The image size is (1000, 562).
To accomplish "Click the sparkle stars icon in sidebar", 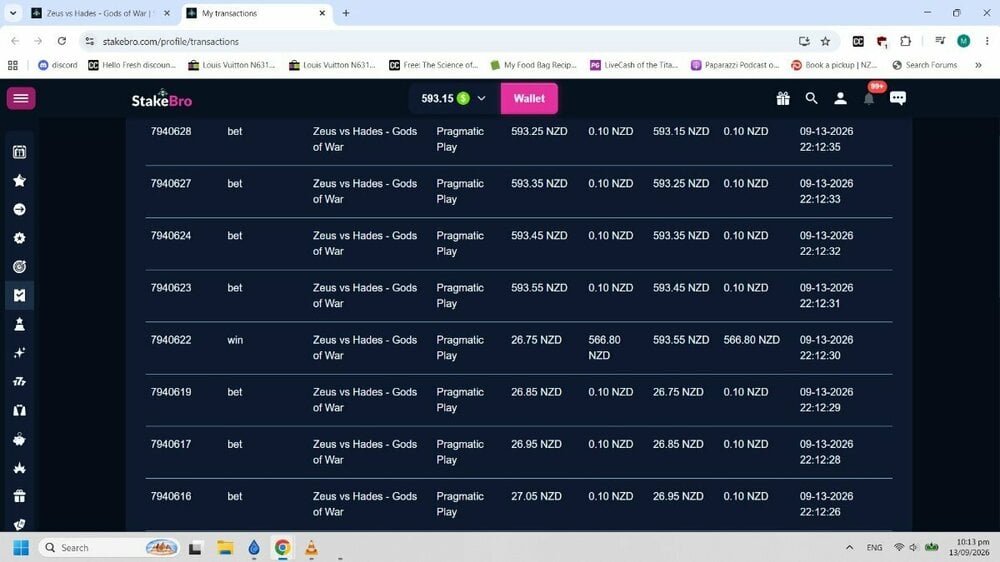I will pyautogui.click(x=20, y=353).
